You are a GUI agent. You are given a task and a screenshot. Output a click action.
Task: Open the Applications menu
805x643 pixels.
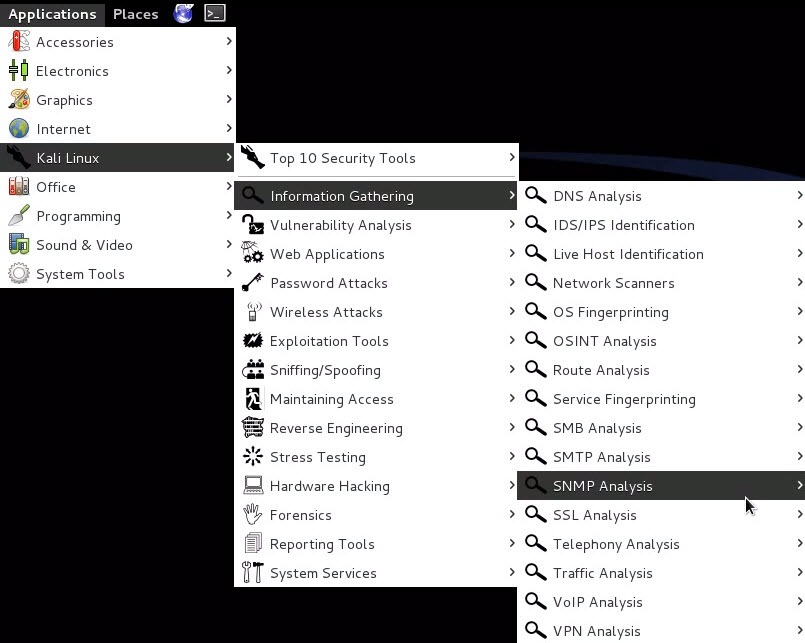tap(52, 14)
